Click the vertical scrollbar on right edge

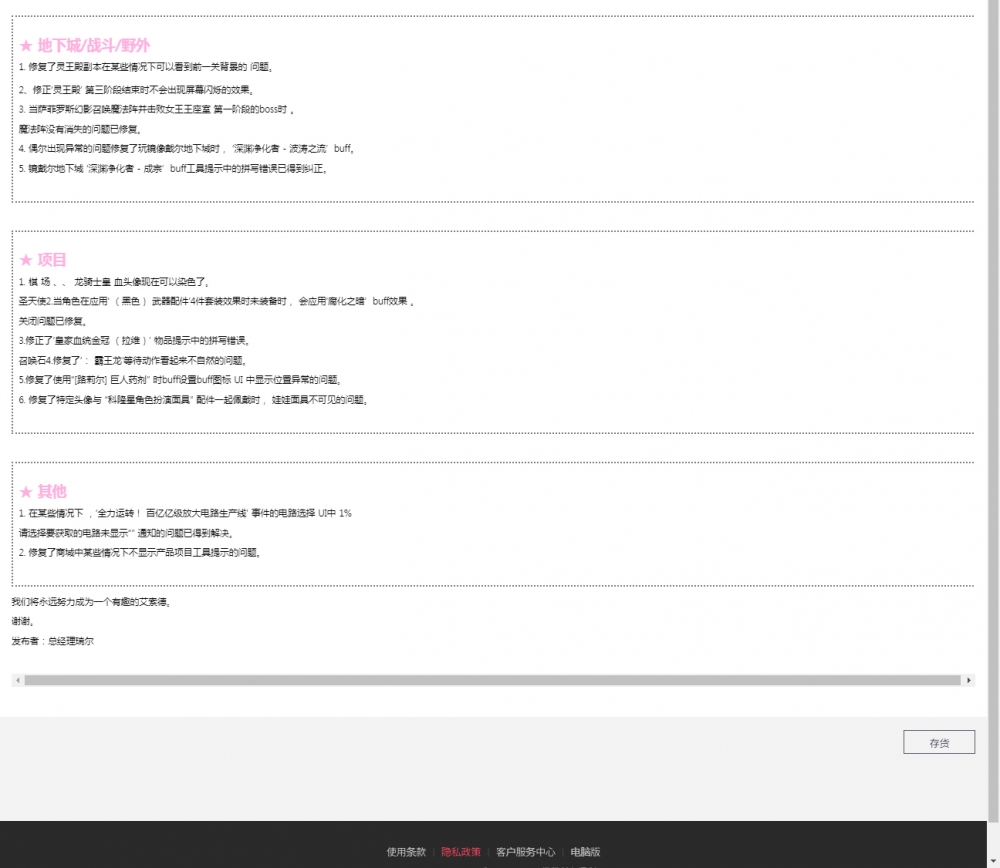click(x=993, y=400)
